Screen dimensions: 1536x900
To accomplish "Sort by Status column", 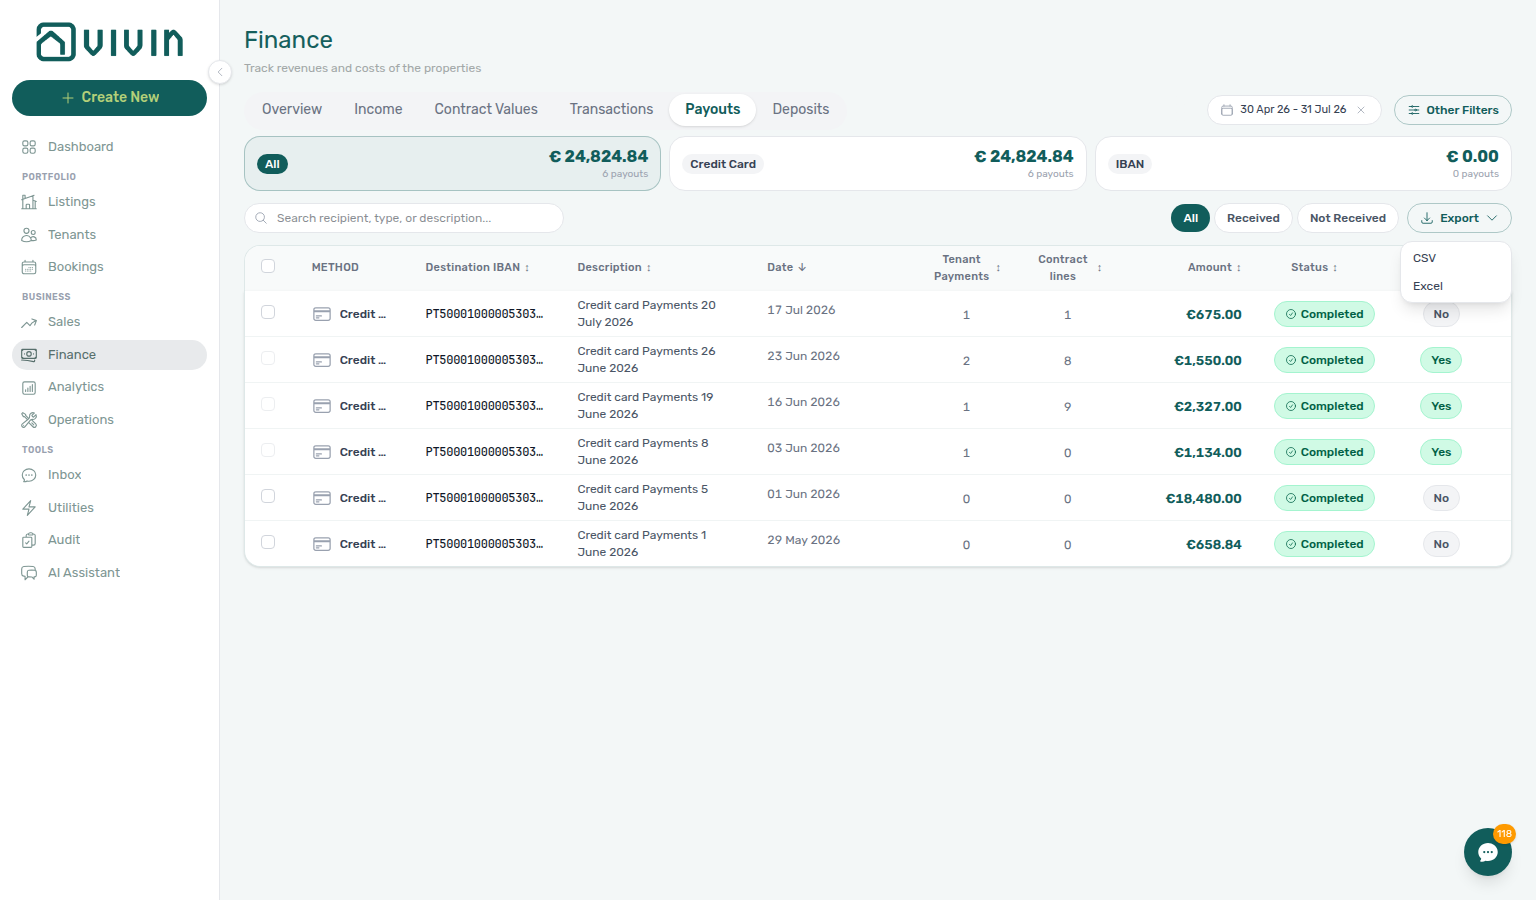I will (1314, 267).
